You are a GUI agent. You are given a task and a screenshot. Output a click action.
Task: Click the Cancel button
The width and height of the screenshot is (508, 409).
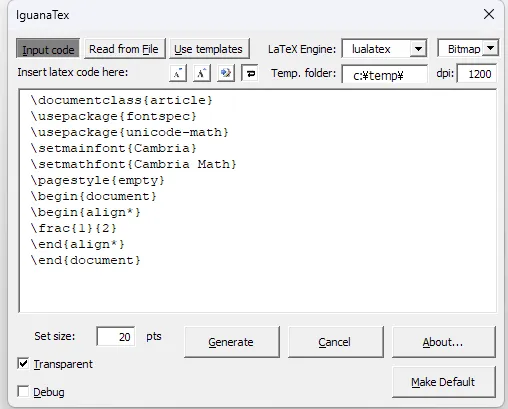pyautogui.click(x=335, y=342)
